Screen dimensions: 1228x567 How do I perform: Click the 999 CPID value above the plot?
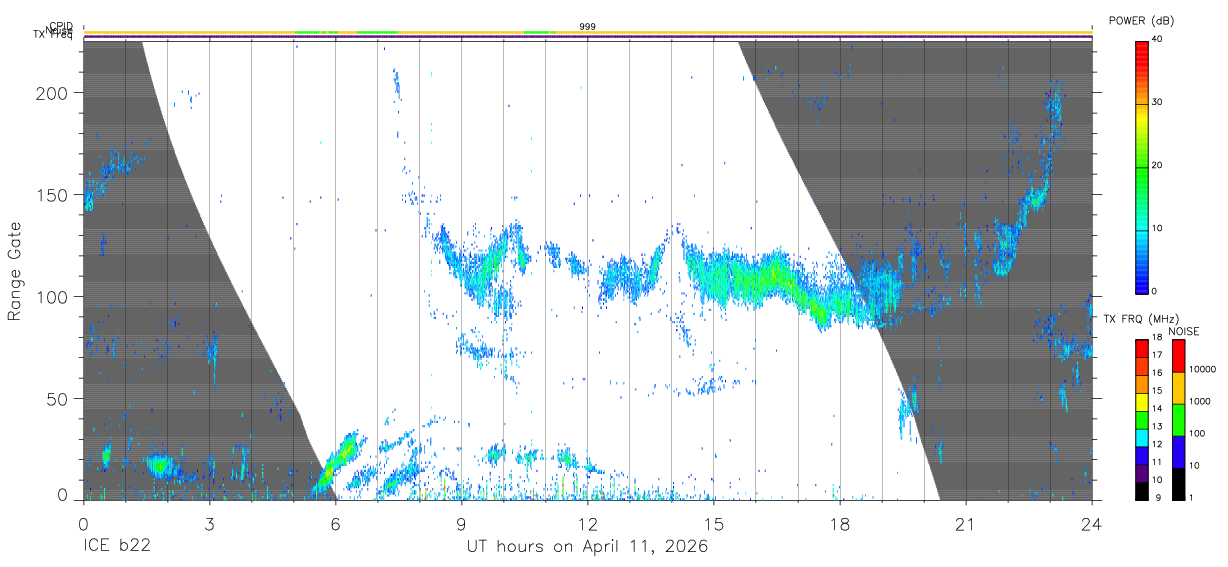[587, 26]
